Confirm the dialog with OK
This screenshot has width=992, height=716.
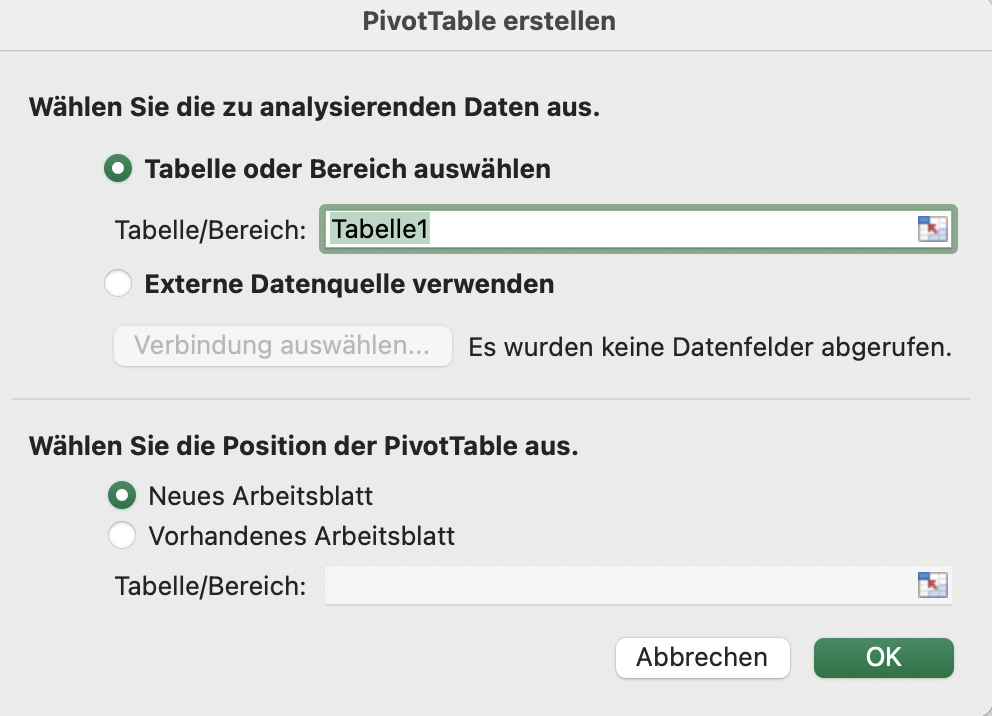point(884,657)
